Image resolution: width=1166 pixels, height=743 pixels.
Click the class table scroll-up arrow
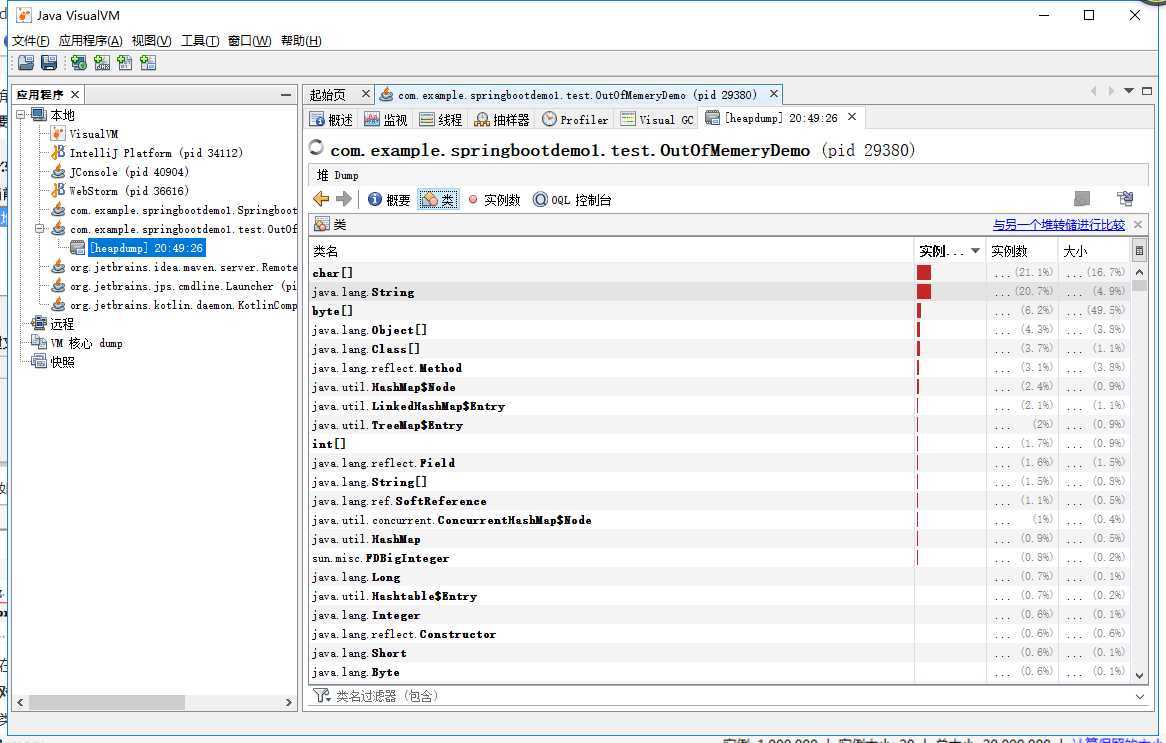(x=1139, y=273)
